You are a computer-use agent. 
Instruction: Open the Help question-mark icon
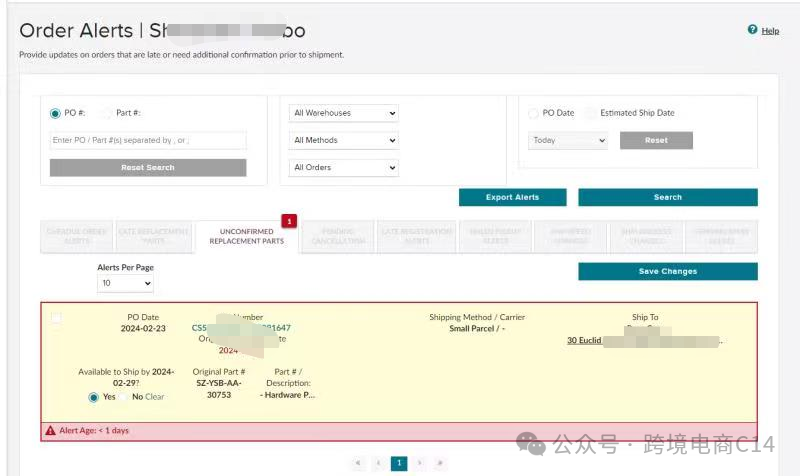click(x=752, y=30)
